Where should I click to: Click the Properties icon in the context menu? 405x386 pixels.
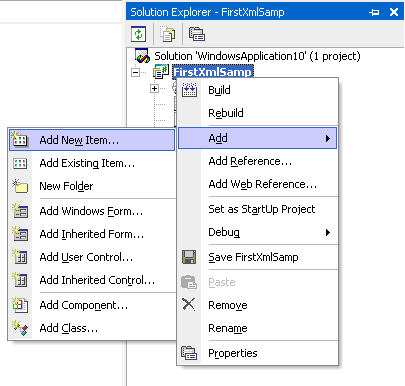[189, 353]
